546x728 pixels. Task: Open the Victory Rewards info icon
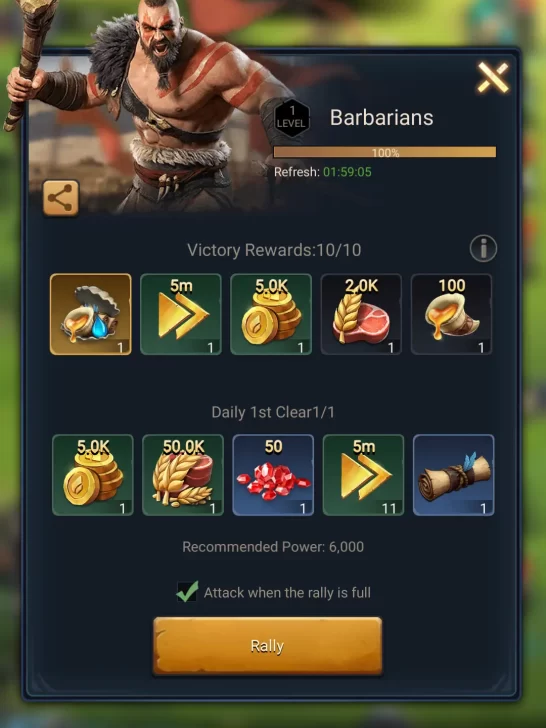[483, 248]
